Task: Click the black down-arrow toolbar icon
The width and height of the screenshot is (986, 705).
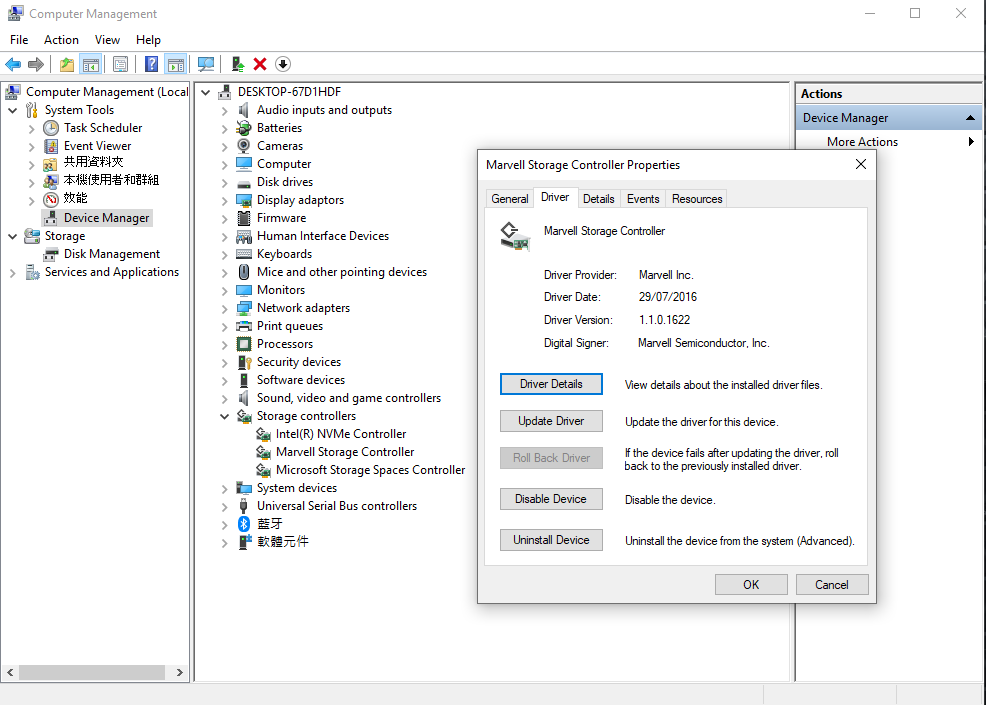Action: [283, 64]
